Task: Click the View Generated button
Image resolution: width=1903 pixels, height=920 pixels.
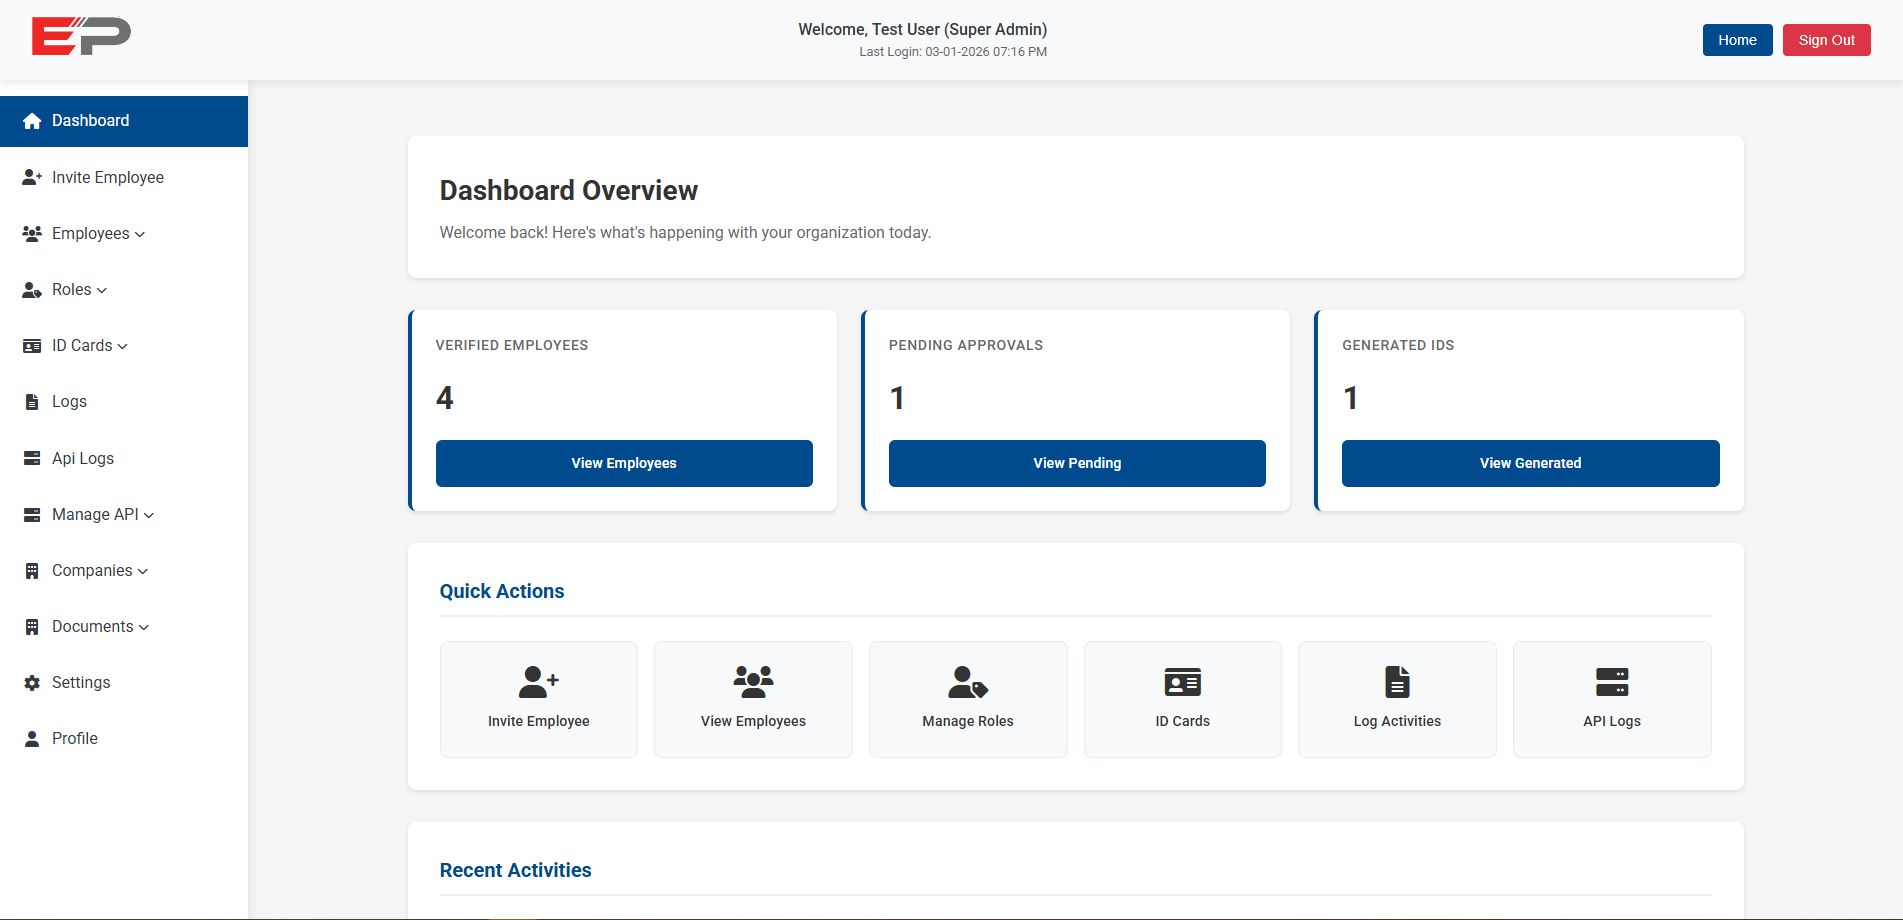Action: (1530, 463)
